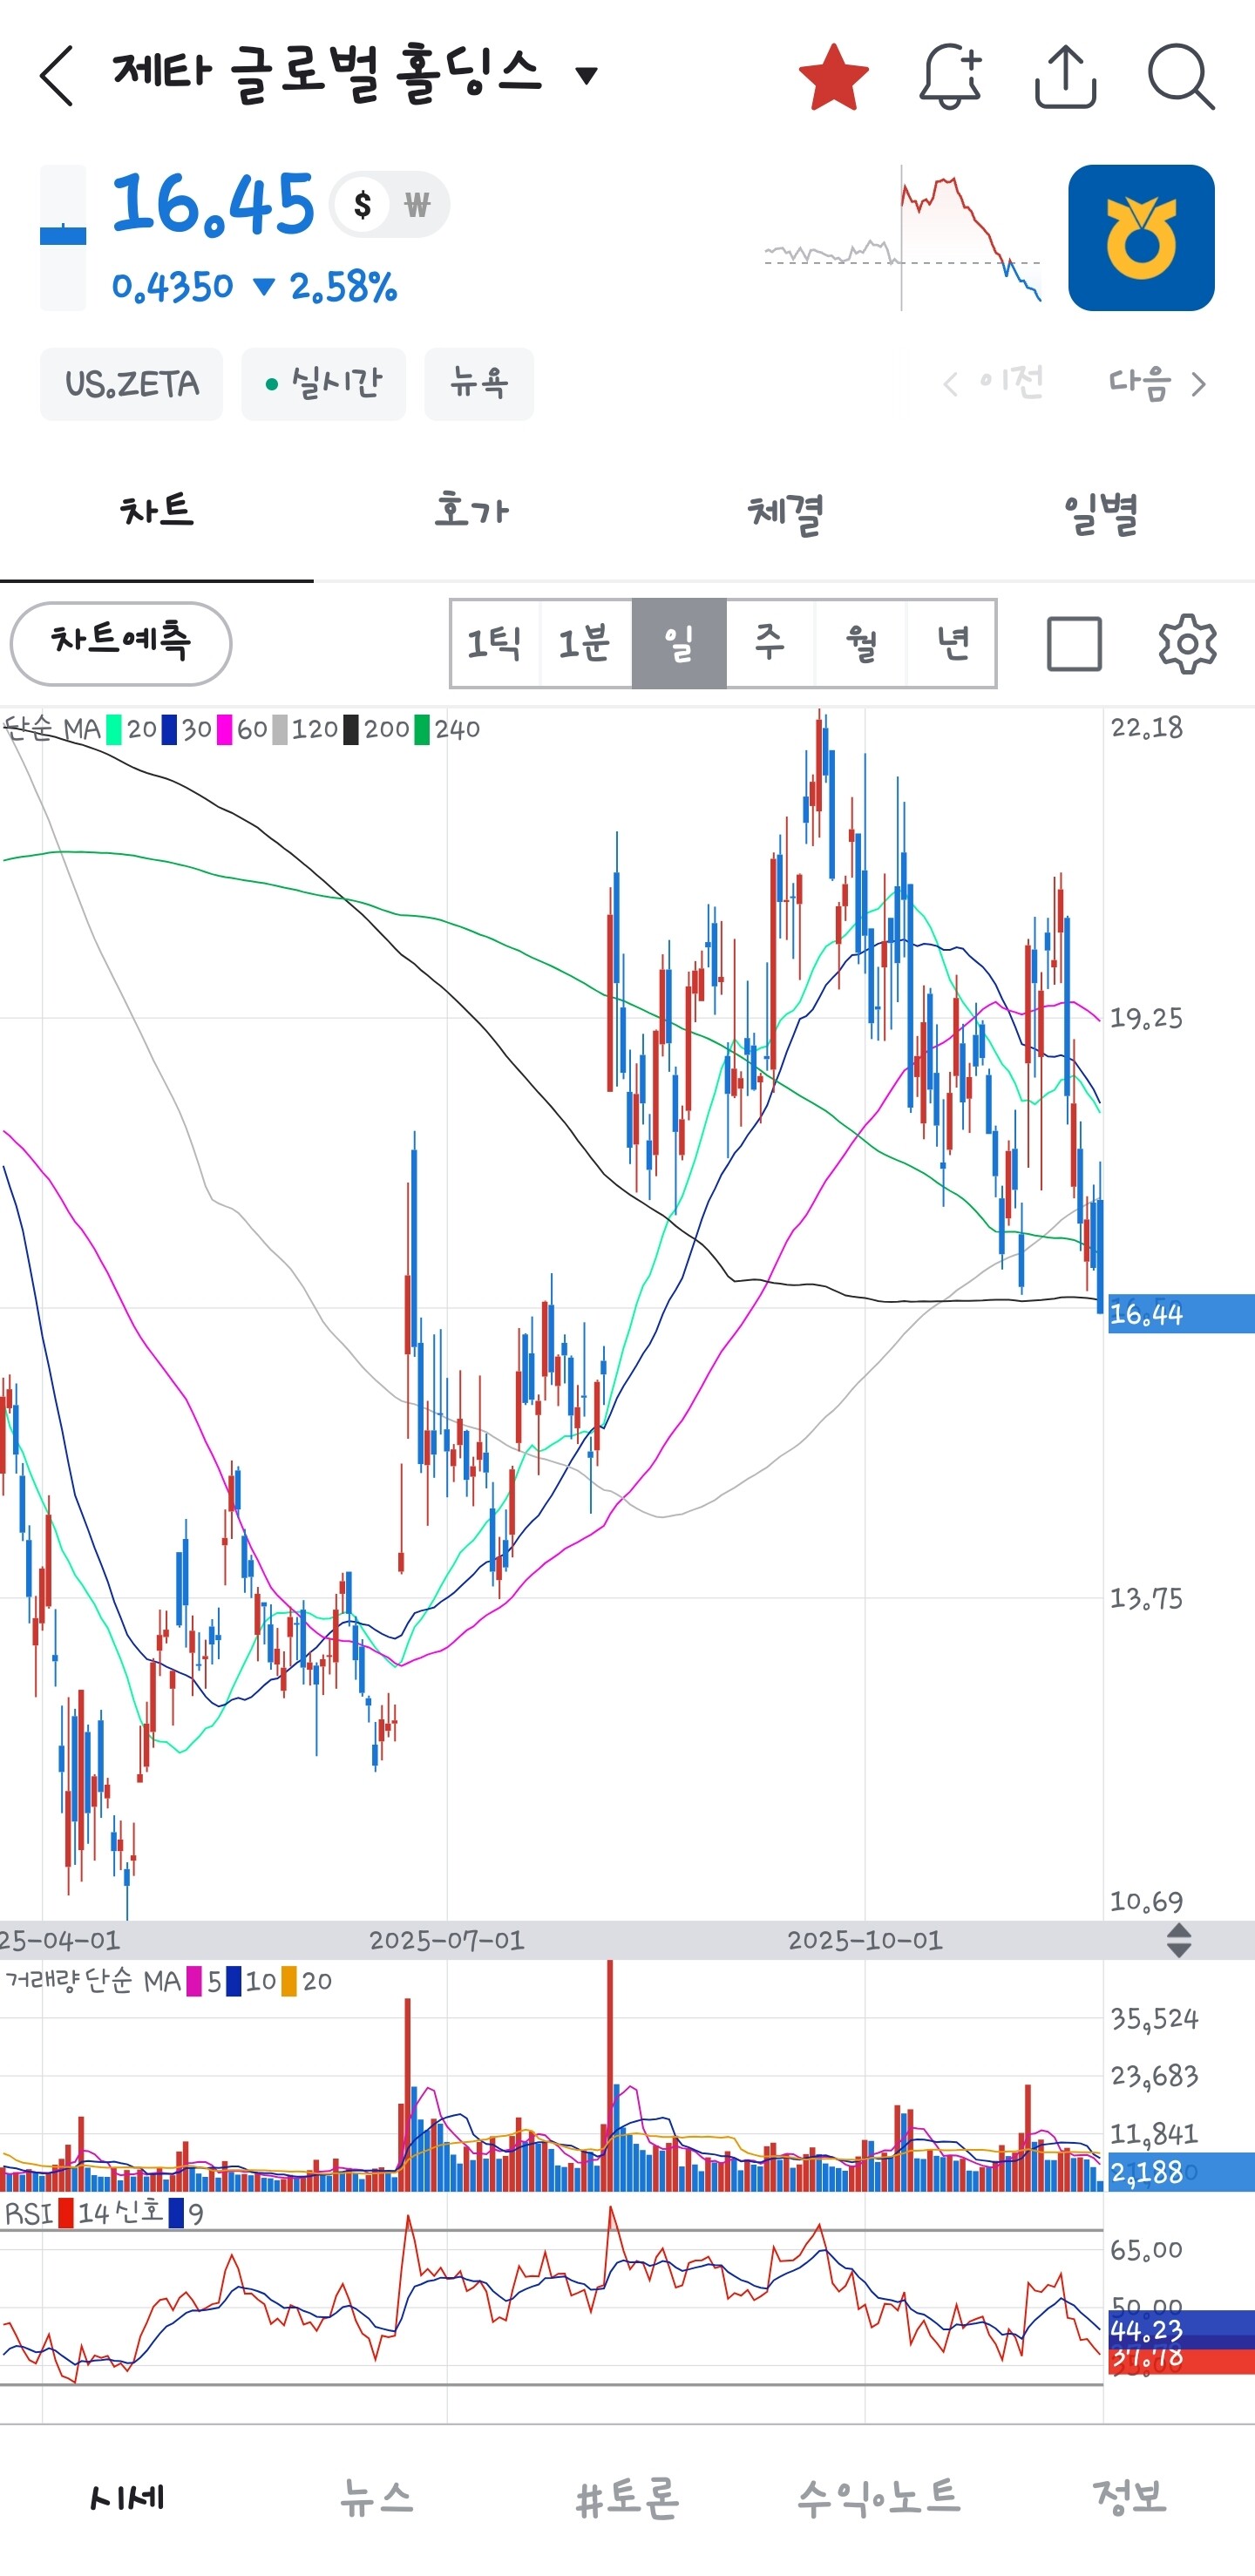Viewport: 1255px width, 2576px height.
Task: Open the 정보 bottom tab
Action: tap(1130, 2498)
